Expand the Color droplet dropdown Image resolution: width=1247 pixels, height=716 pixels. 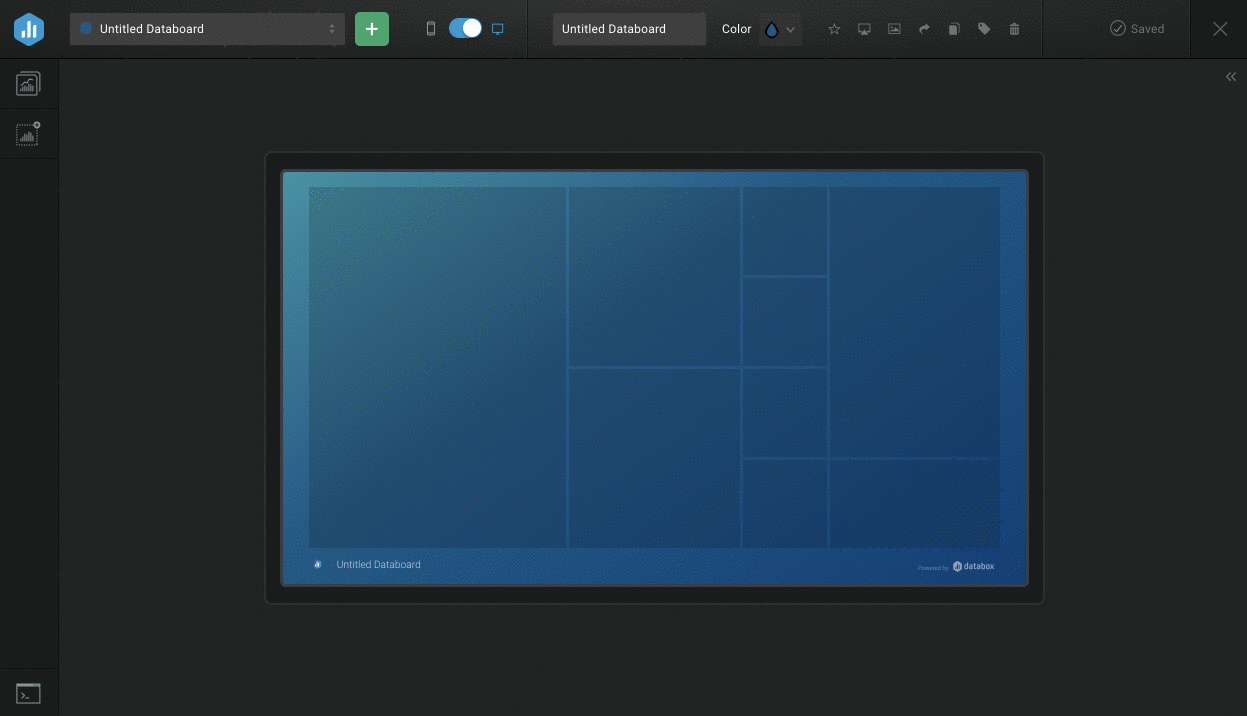780,29
